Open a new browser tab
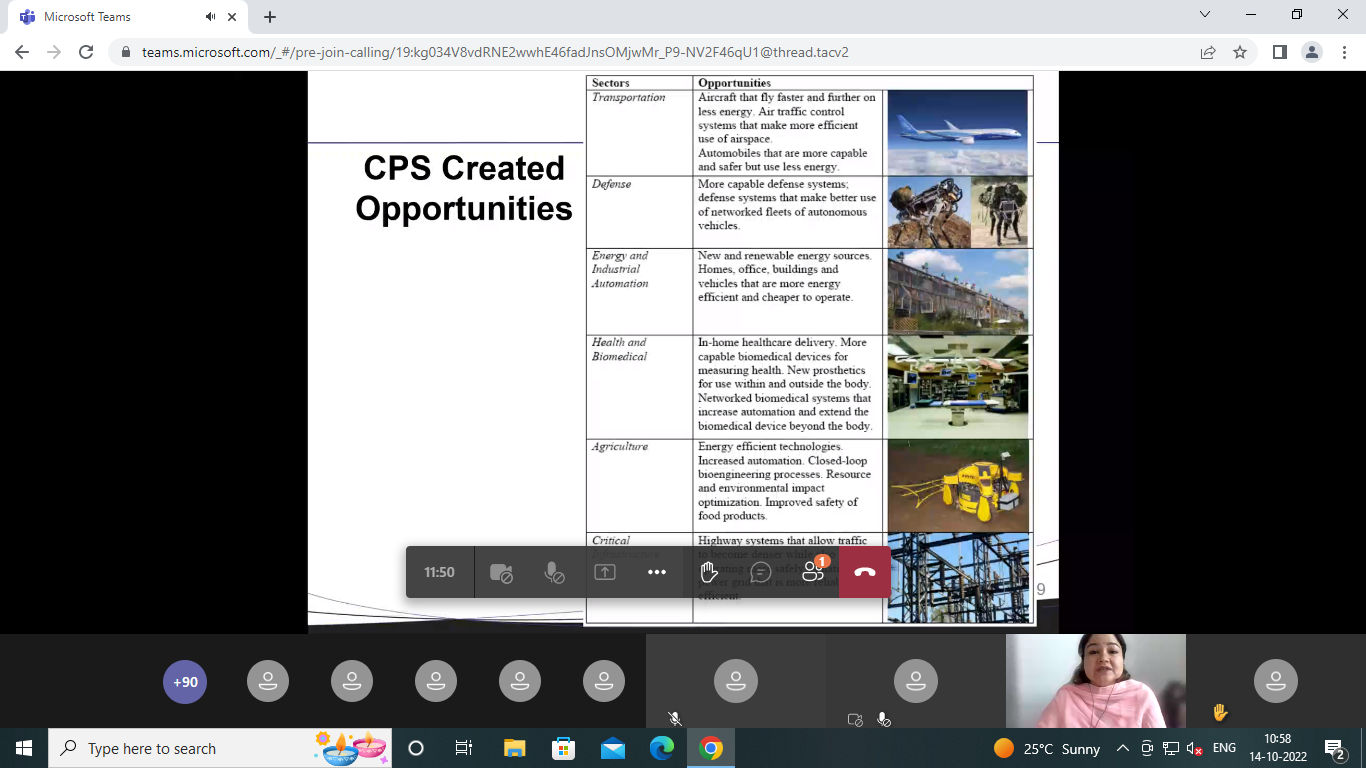Viewport: 1366px width, 768px height. tap(270, 17)
